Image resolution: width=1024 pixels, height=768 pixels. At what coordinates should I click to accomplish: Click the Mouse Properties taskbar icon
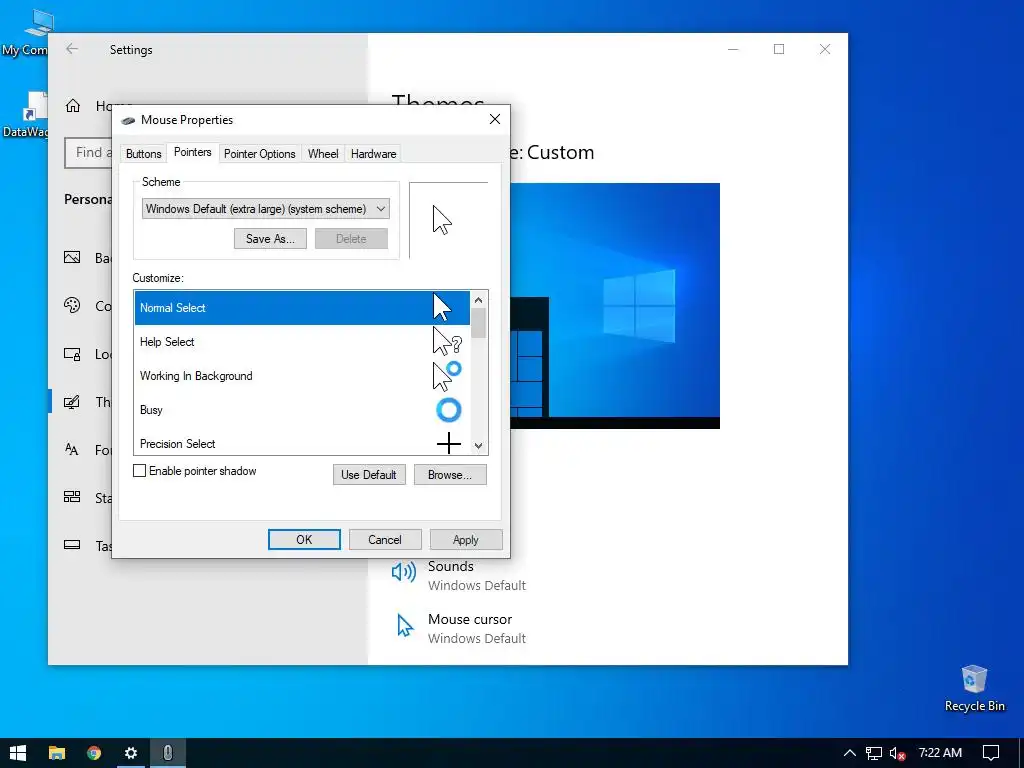tap(168, 753)
